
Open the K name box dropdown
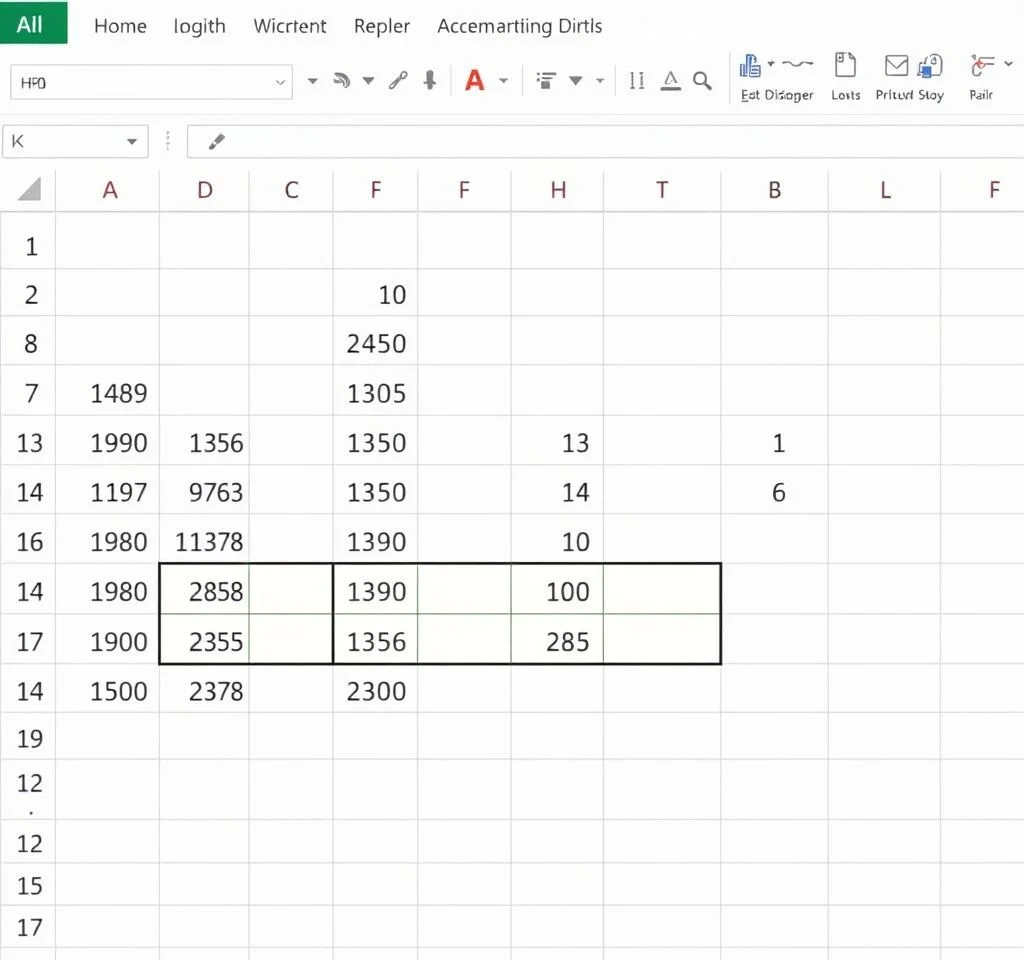(132, 142)
